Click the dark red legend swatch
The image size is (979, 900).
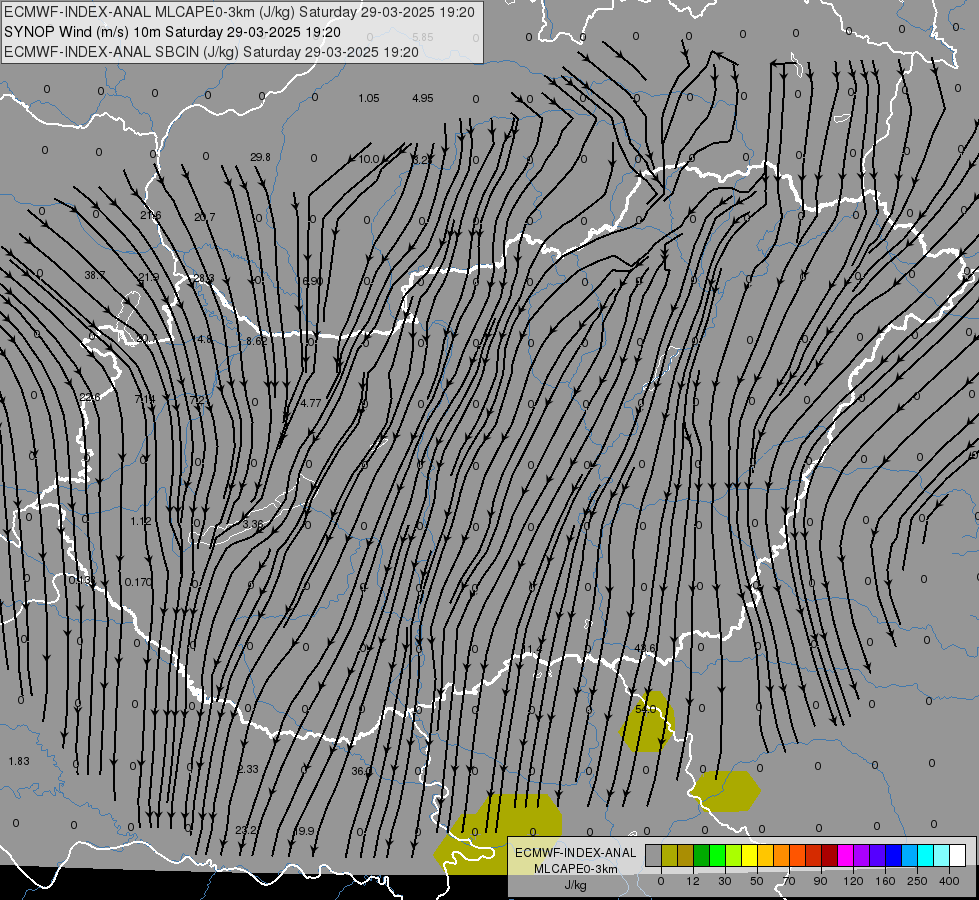(x=830, y=855)
